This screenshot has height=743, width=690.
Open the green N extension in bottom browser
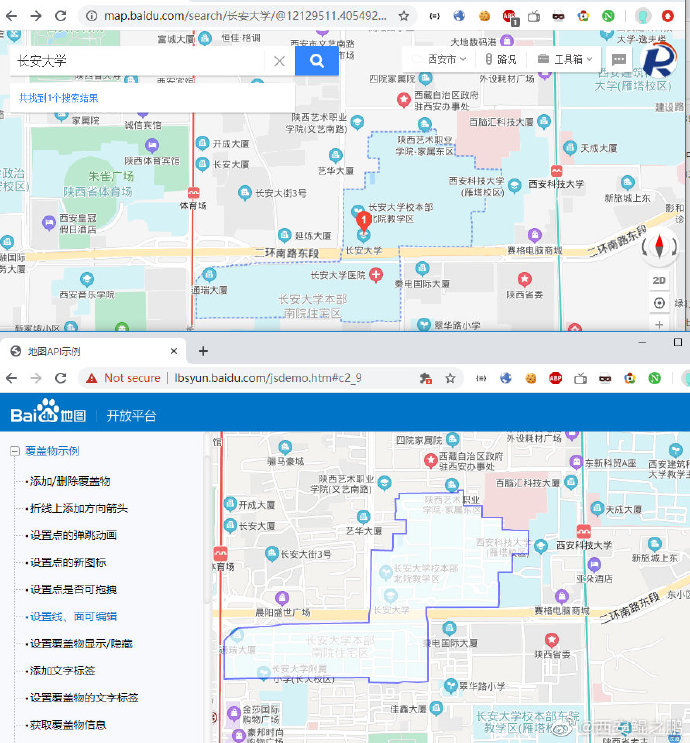coord(654,378)
